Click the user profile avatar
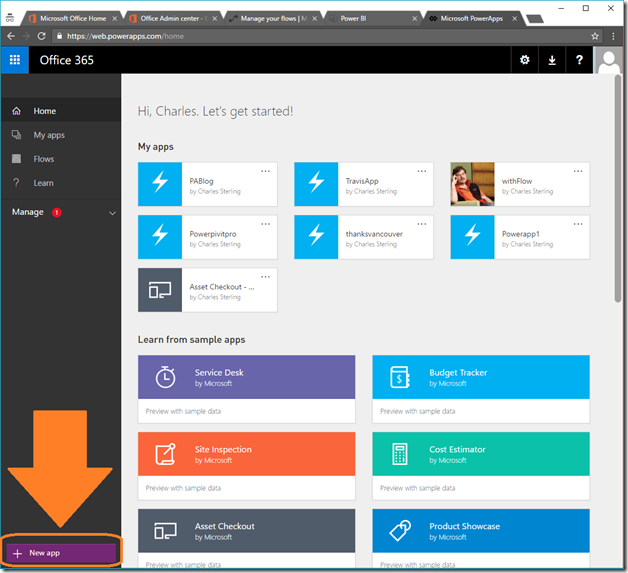Screen dimensions: 628x573 pos(608,60)
